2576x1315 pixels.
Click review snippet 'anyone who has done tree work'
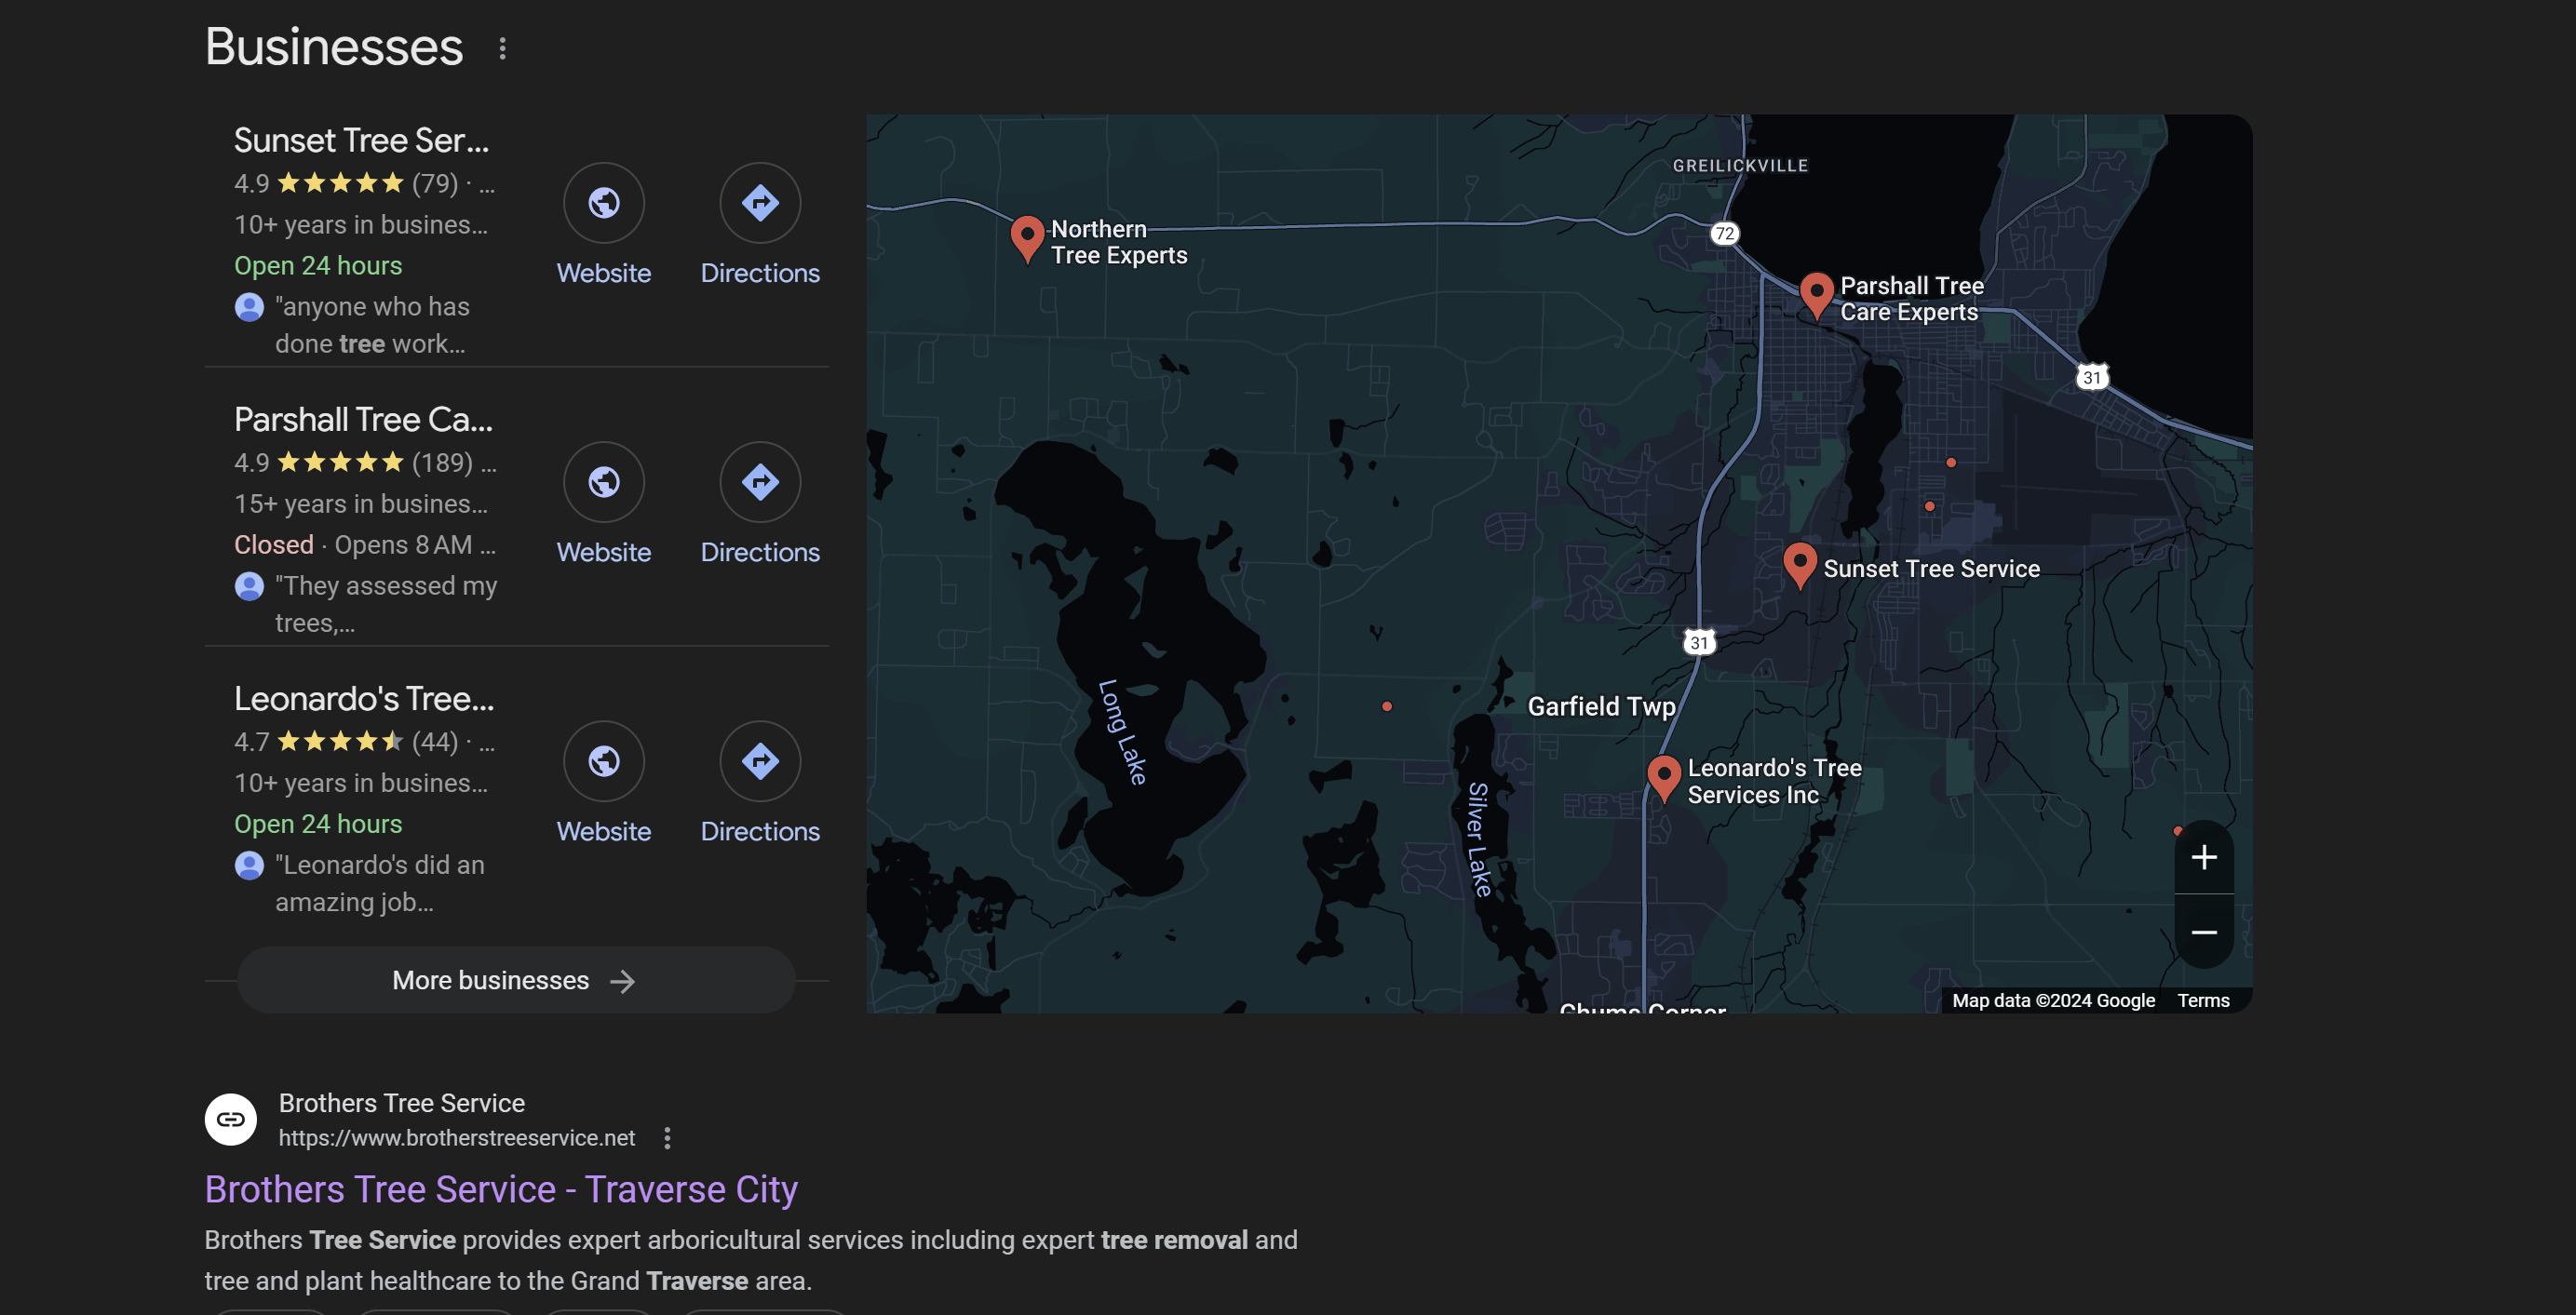tap(372, 325)
